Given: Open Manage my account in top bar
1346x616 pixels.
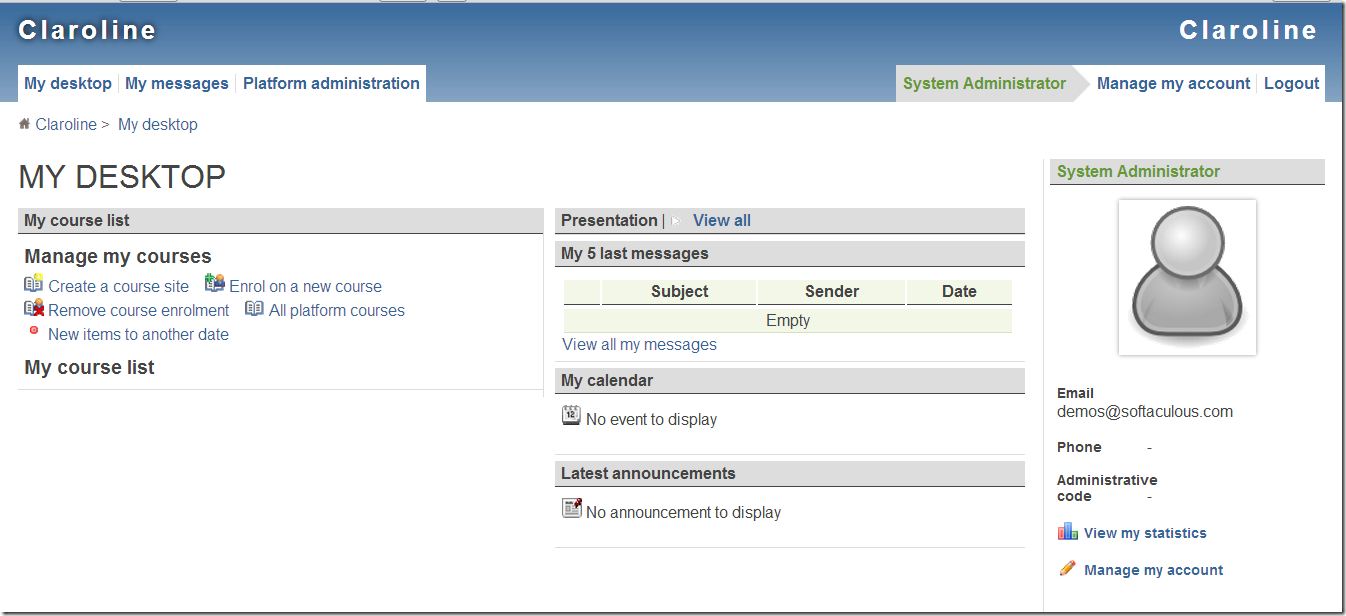Looking at the screenshot, I should tap(1173, 84).
